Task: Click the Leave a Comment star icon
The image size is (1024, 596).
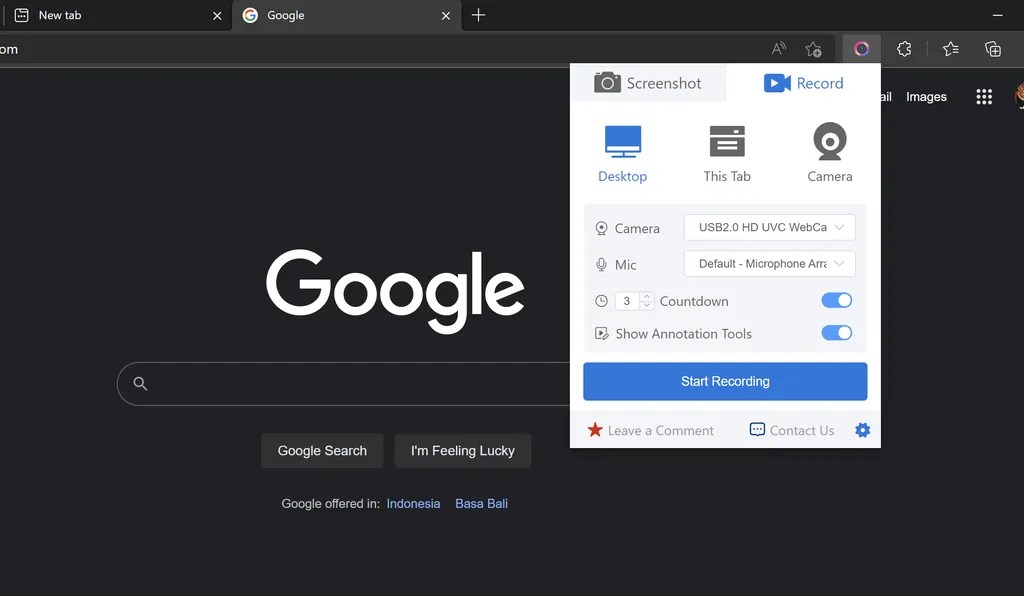Action: click(x=595, y=430)
